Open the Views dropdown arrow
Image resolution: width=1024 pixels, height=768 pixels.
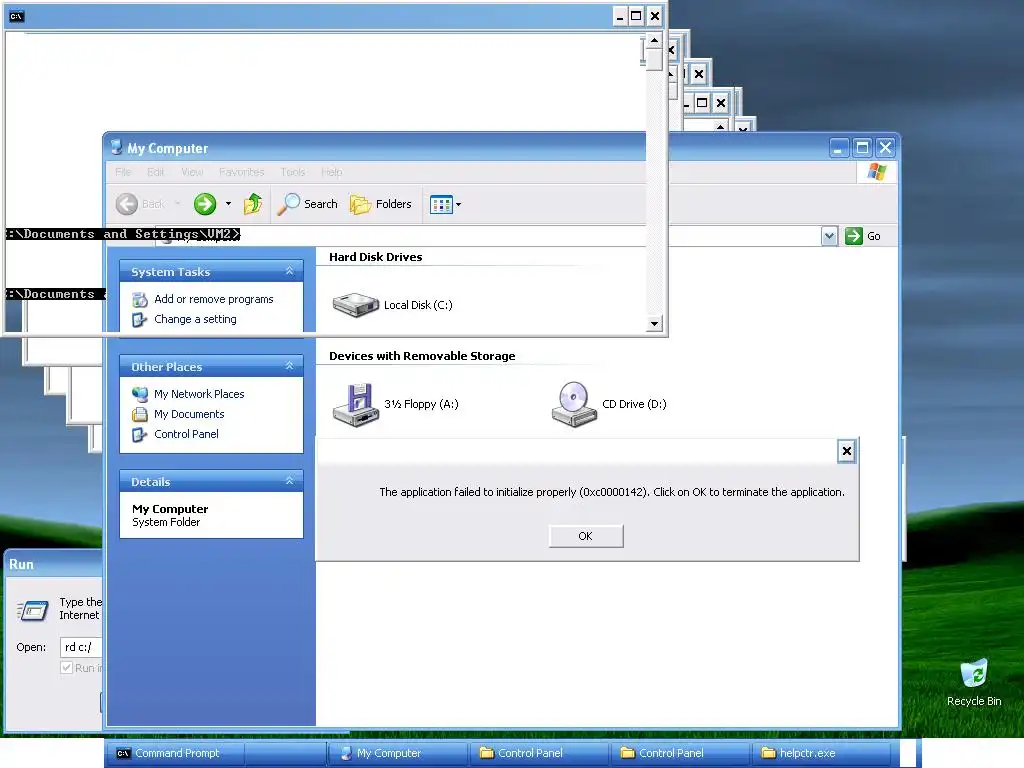point(458,204)
